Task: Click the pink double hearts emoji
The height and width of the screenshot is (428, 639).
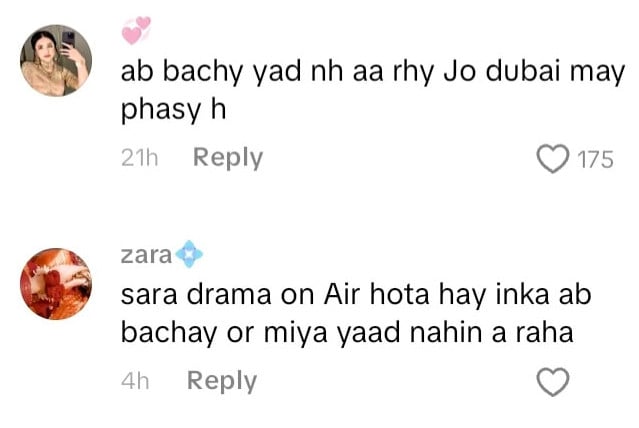Action: point(137,30)
